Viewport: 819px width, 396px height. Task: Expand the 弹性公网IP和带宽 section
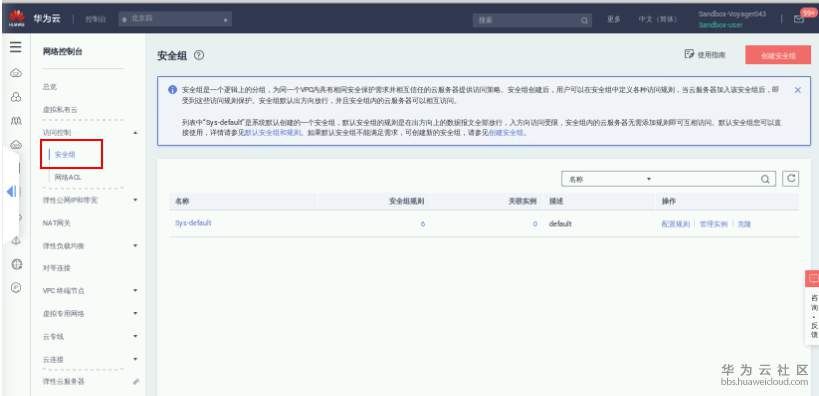pyautogui.click(x=136, y=200)
